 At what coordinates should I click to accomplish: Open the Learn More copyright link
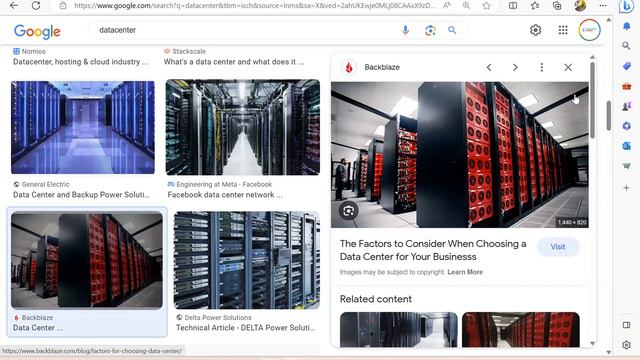coord(465,272)
